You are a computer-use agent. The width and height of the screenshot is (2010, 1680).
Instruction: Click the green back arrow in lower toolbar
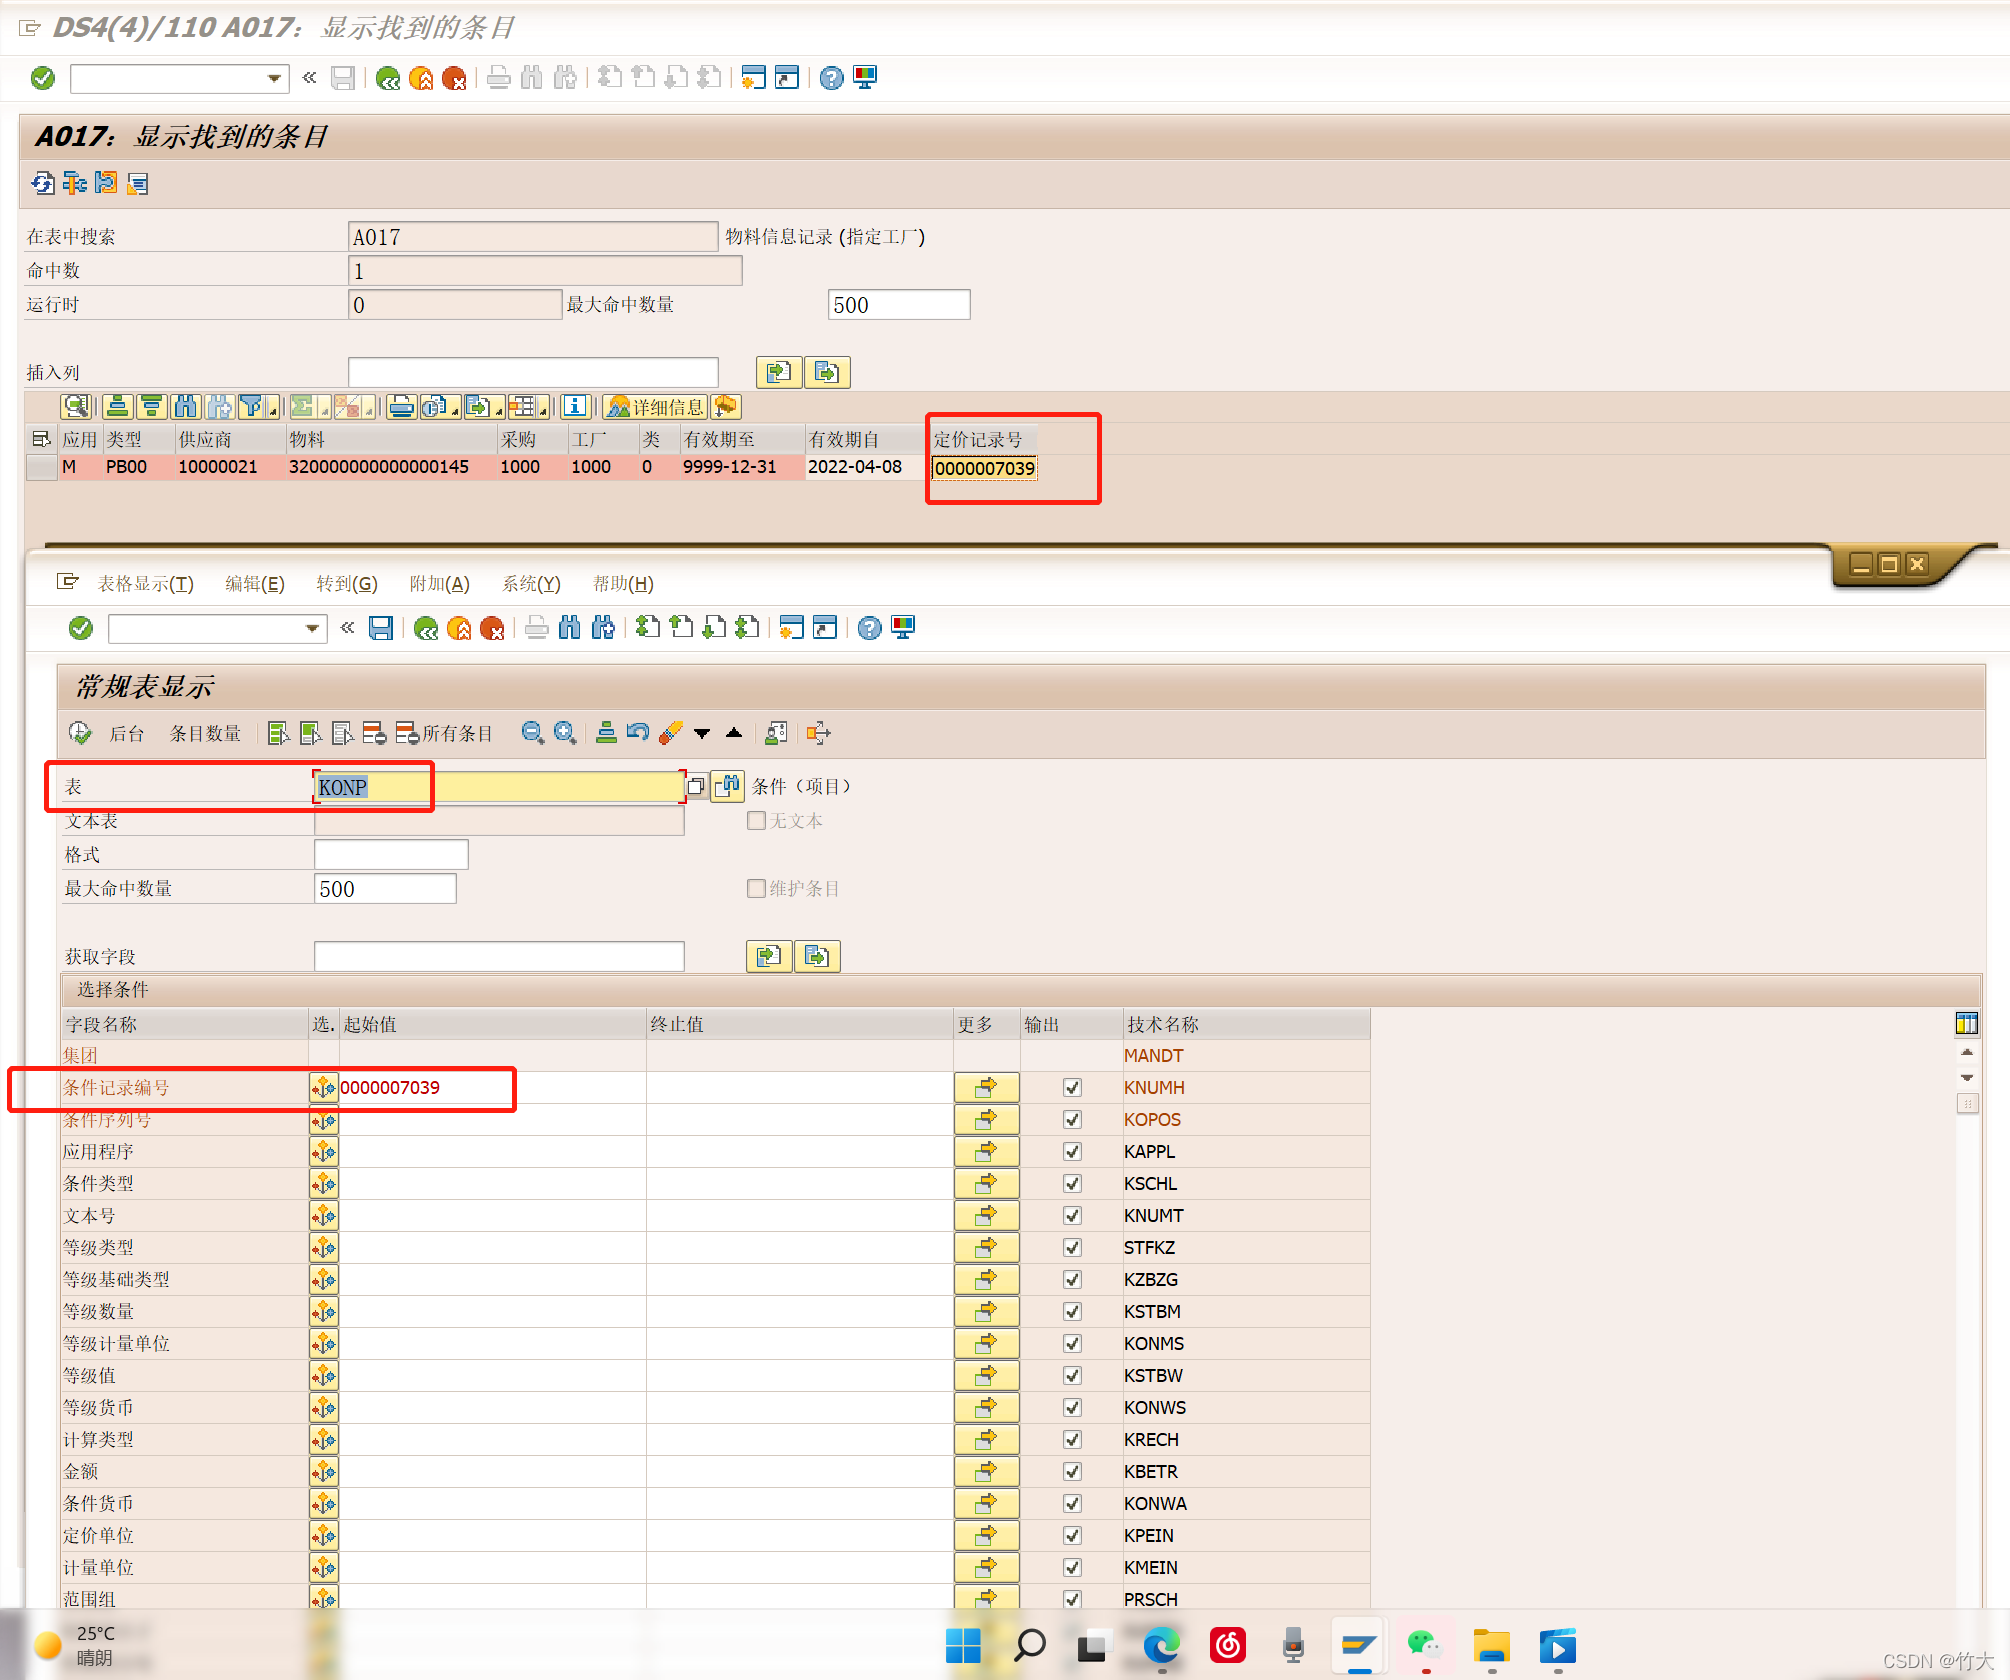[426, 628]
